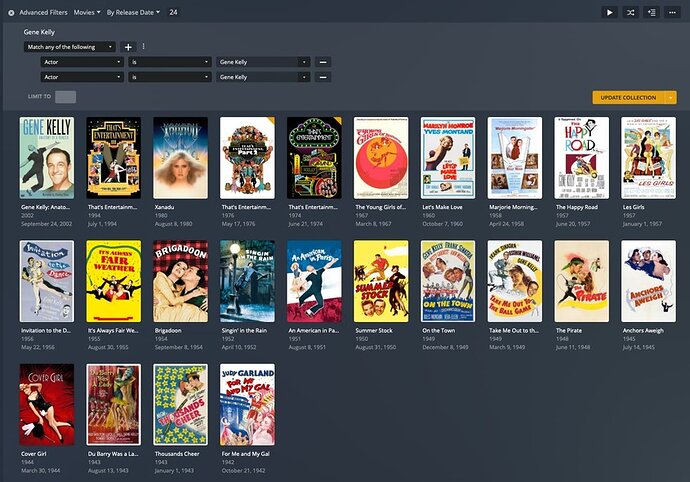Click The Happy Road title text
Image resolution: width=690 pixels, height=482 pixels.
tap(577, 207)
